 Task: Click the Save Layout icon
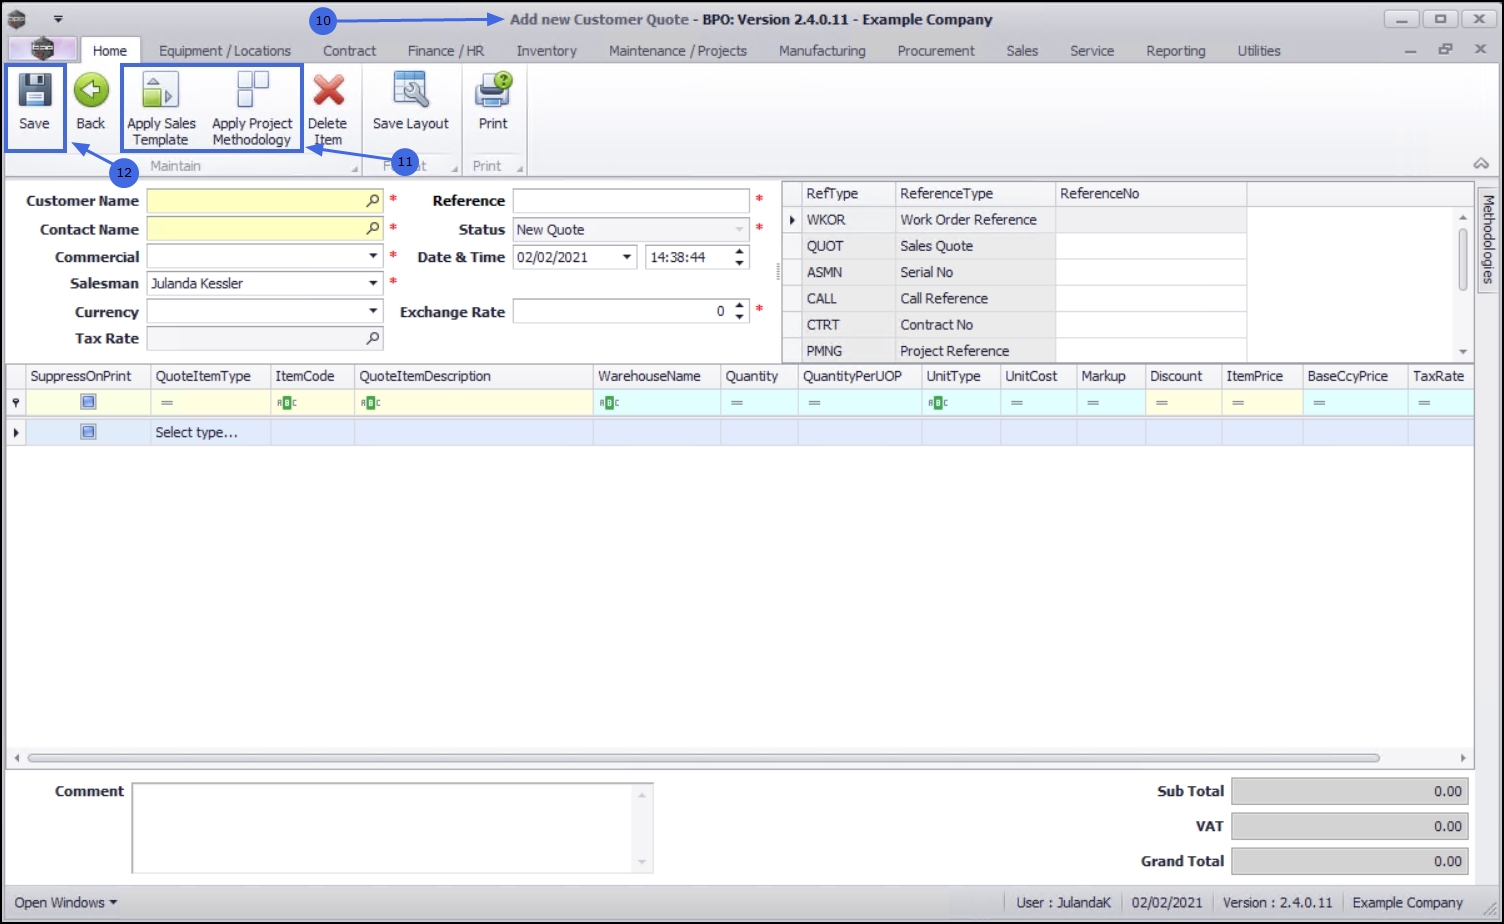coord(411,90)
